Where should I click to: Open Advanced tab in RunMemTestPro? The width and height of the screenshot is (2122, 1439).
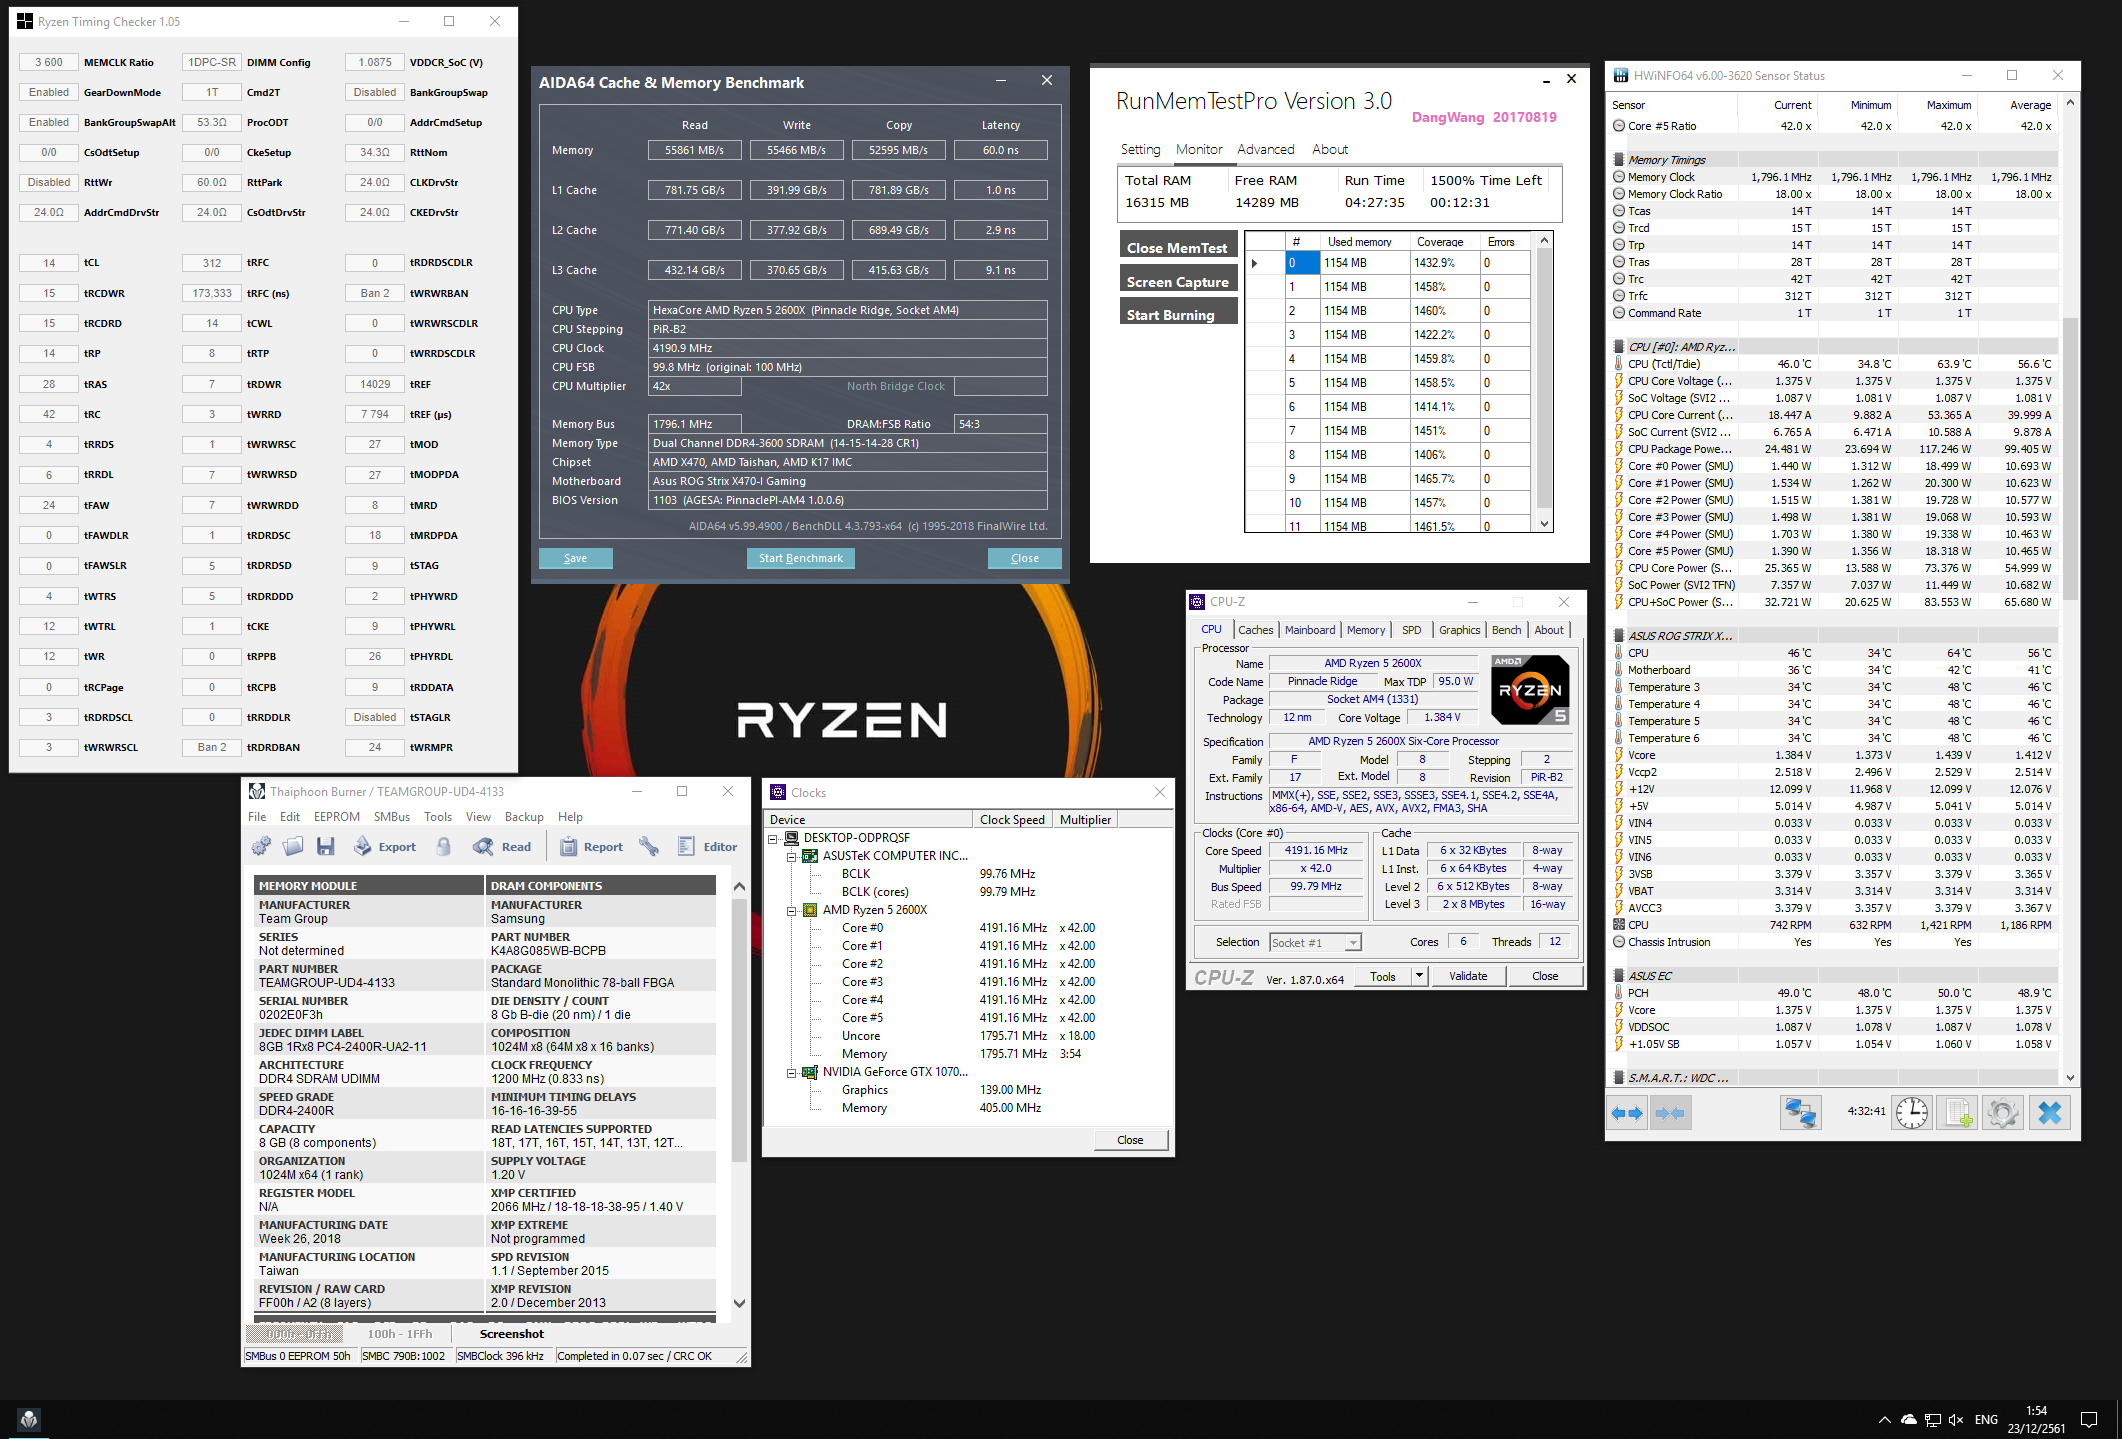[x=1266, y=149]
